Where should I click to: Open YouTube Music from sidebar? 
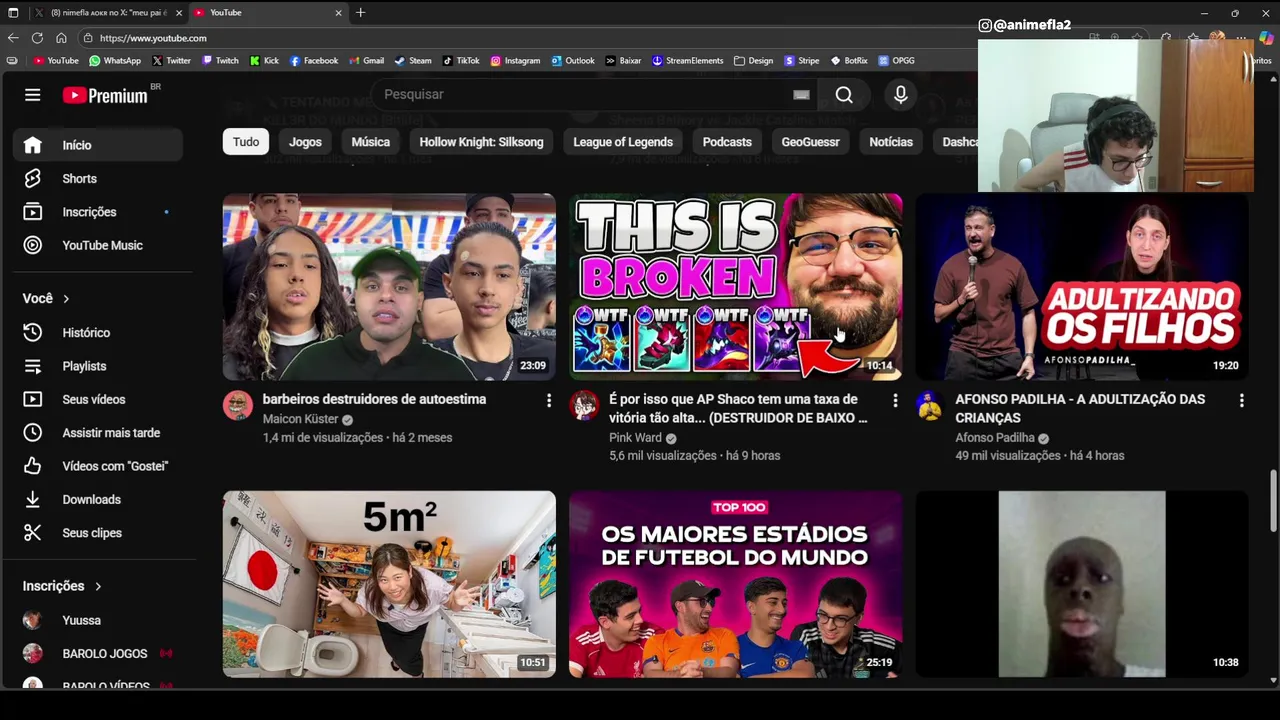[98, 245]
